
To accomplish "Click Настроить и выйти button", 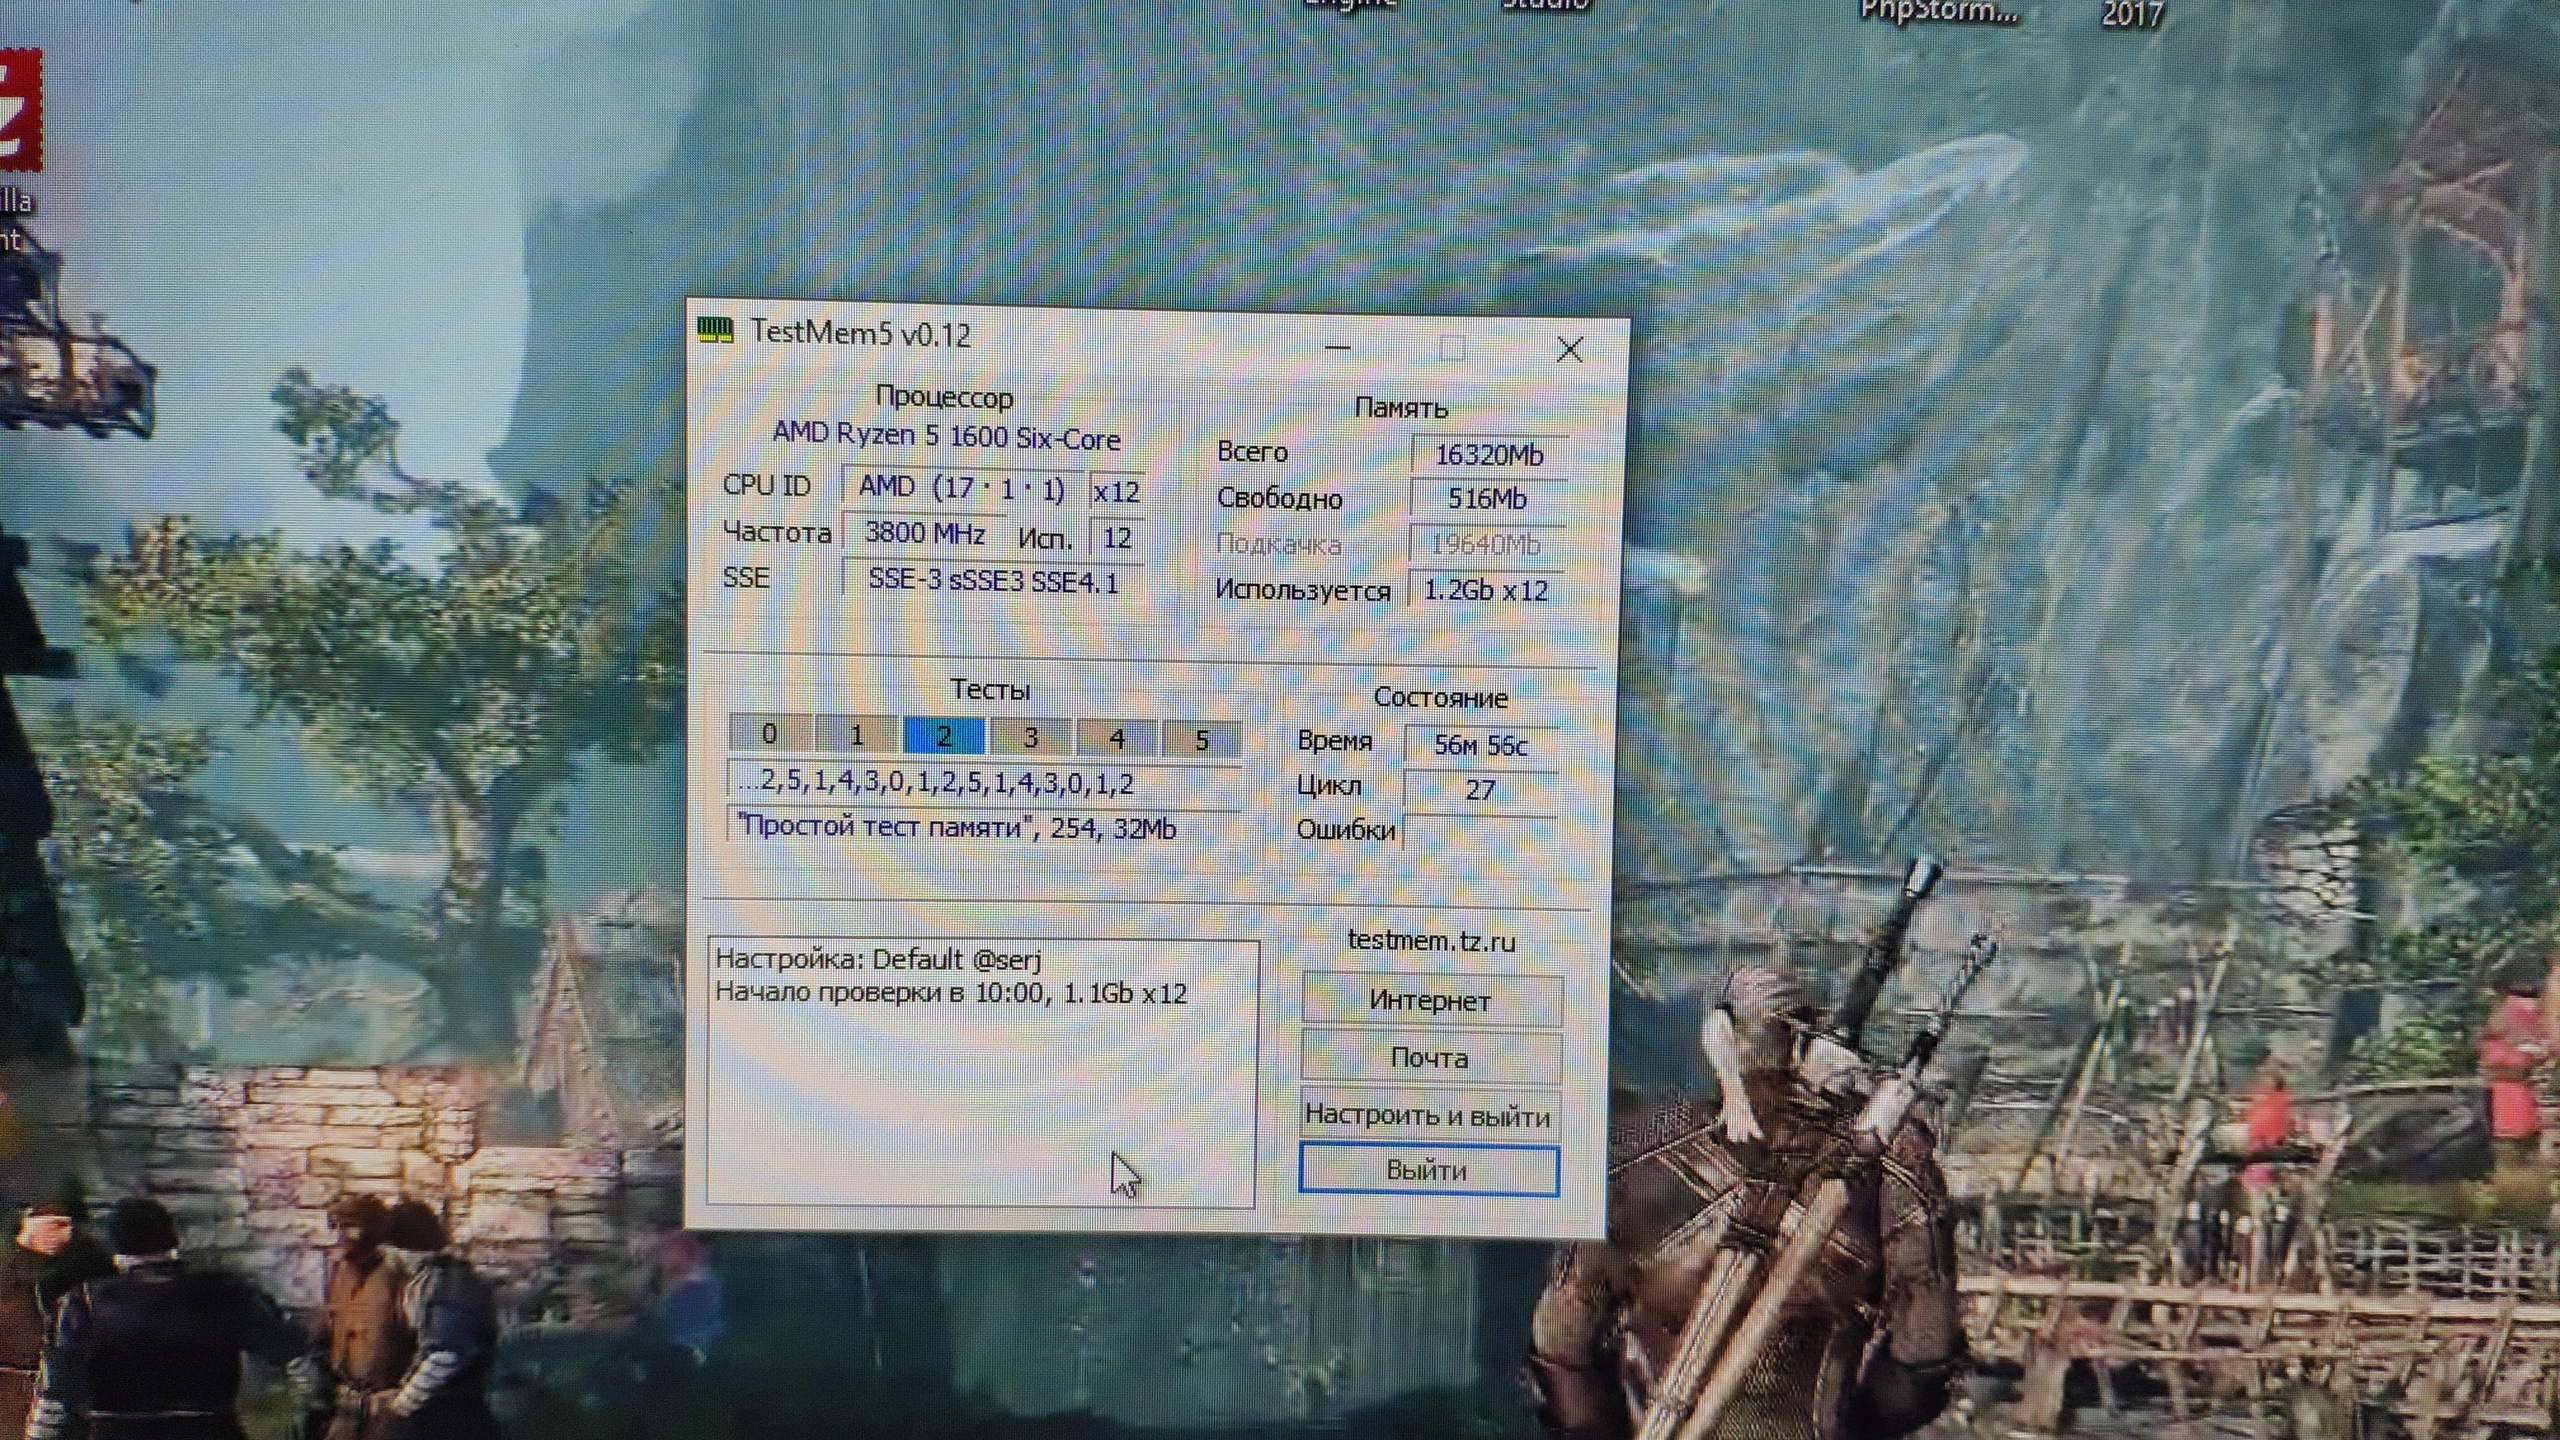I will point(1428,1116).
